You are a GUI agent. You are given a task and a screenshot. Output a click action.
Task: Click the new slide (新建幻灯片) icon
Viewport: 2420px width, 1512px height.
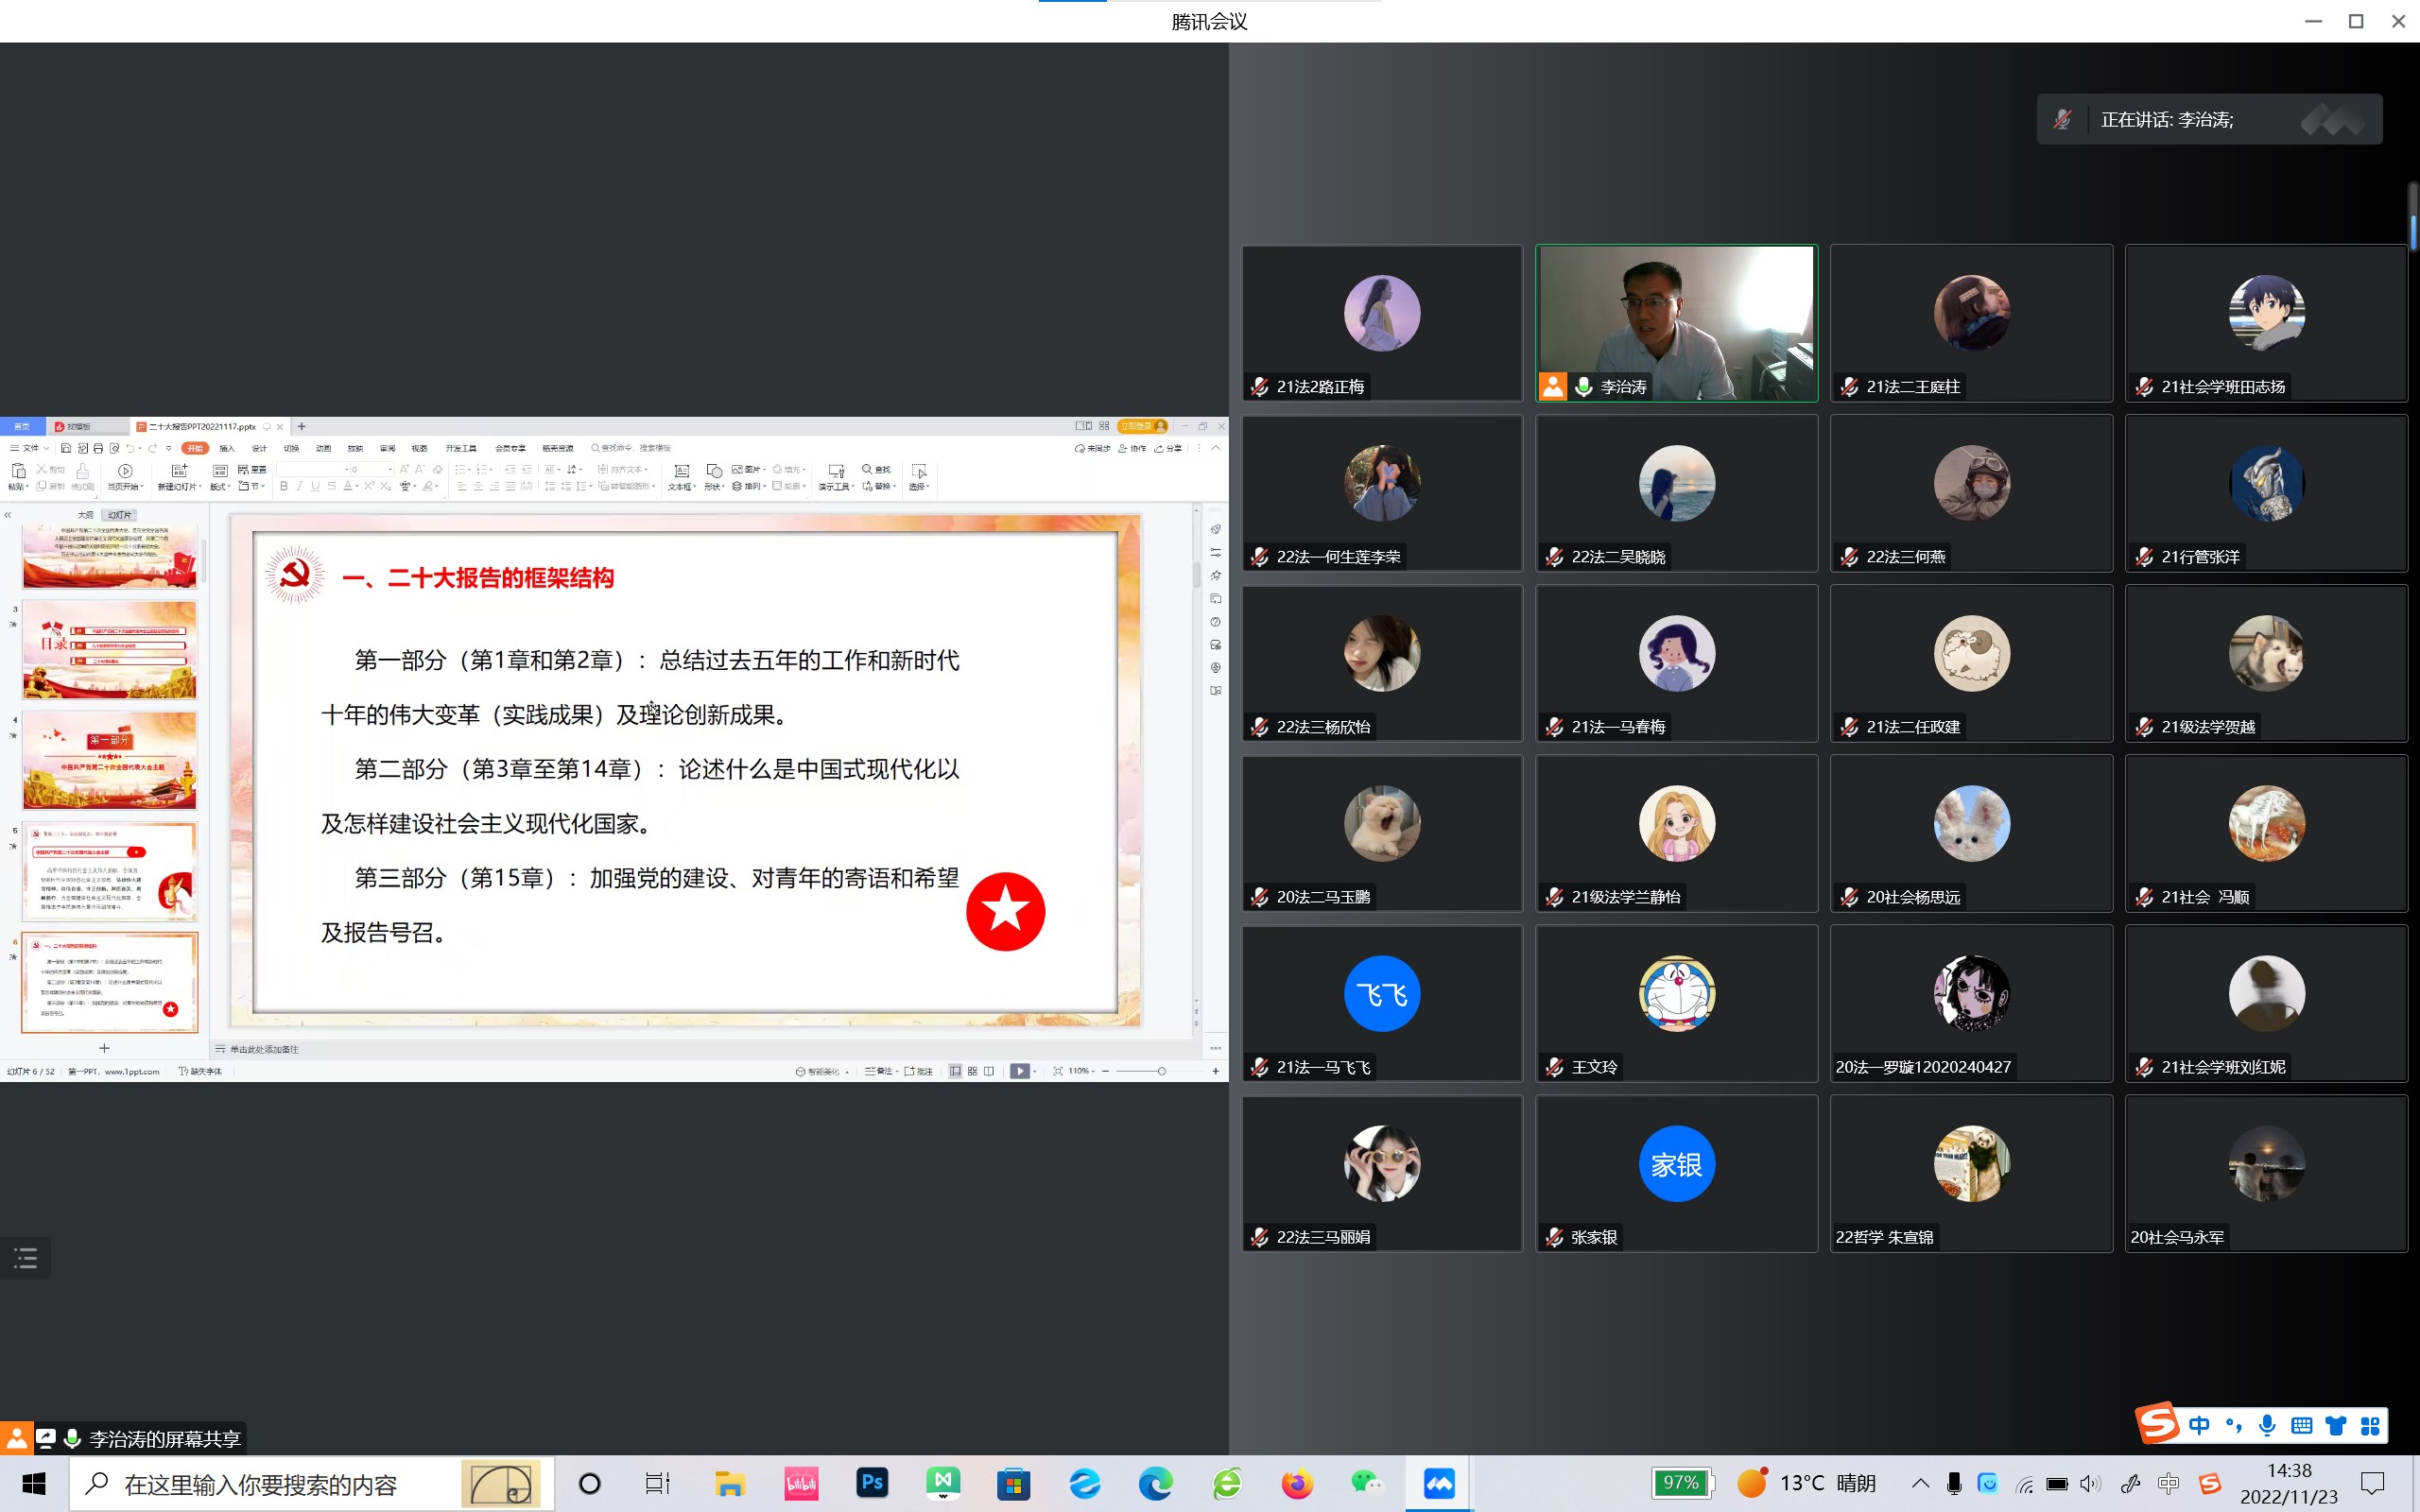(179, 470)
